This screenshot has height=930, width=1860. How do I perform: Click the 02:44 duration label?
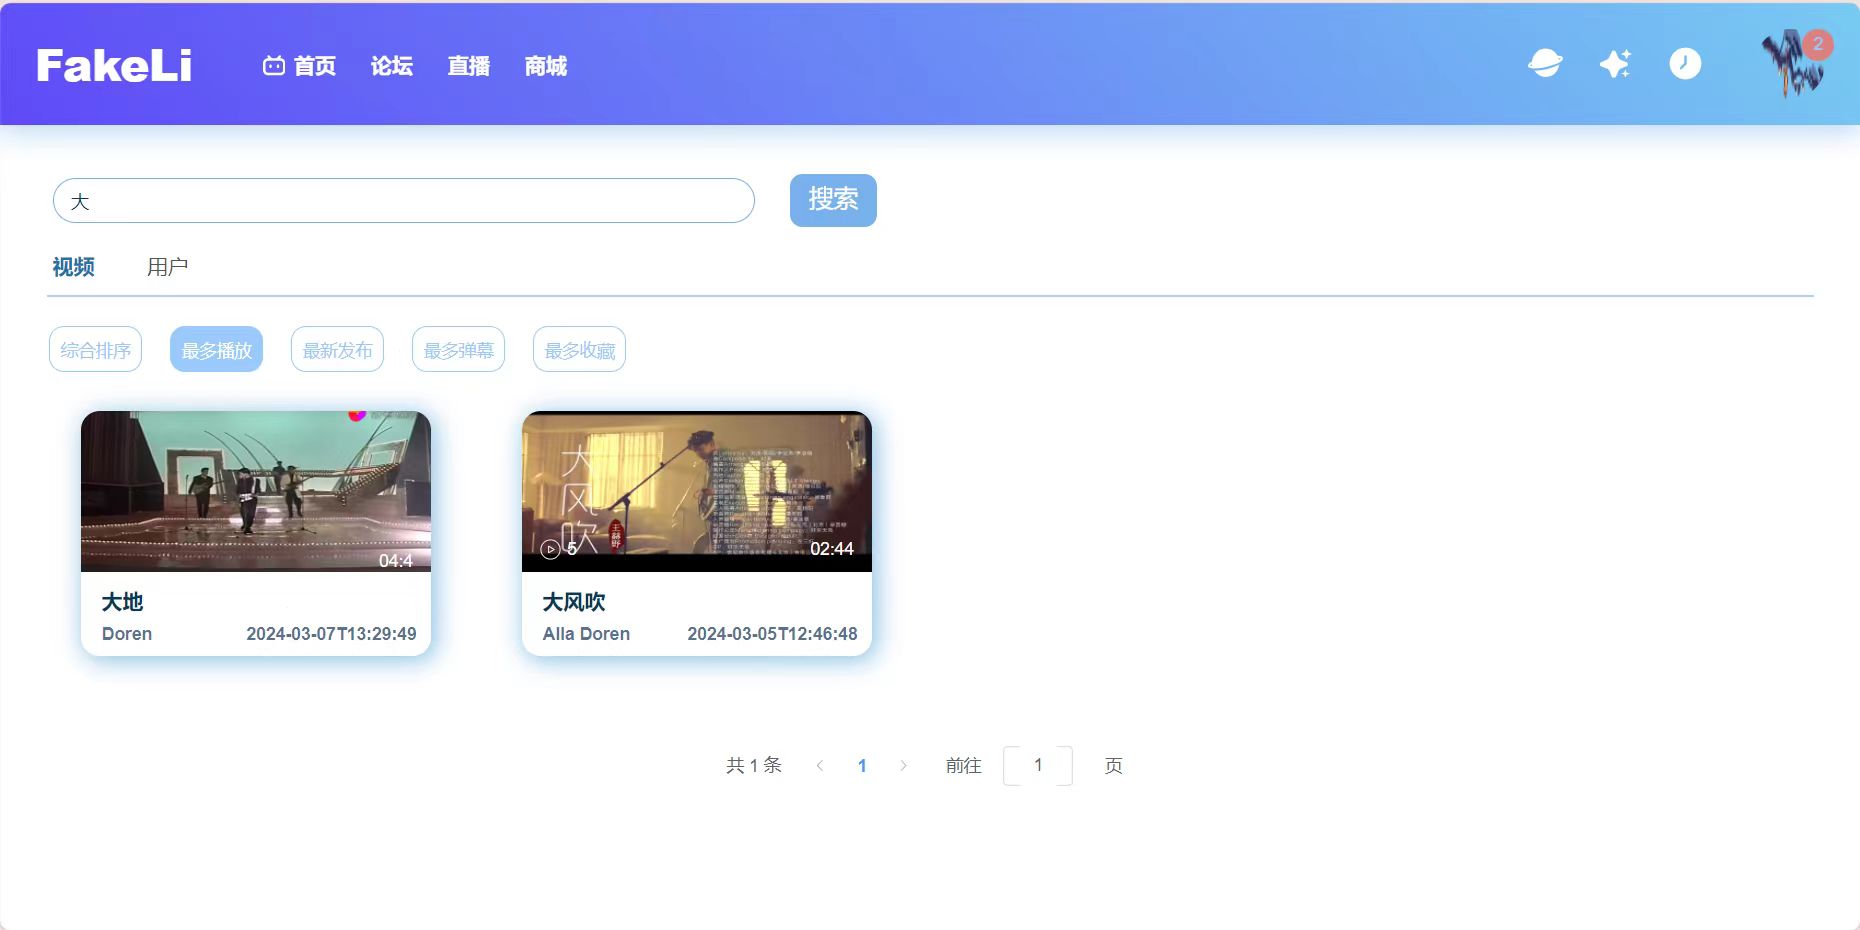pyautogui.click(x=831, y=549)
